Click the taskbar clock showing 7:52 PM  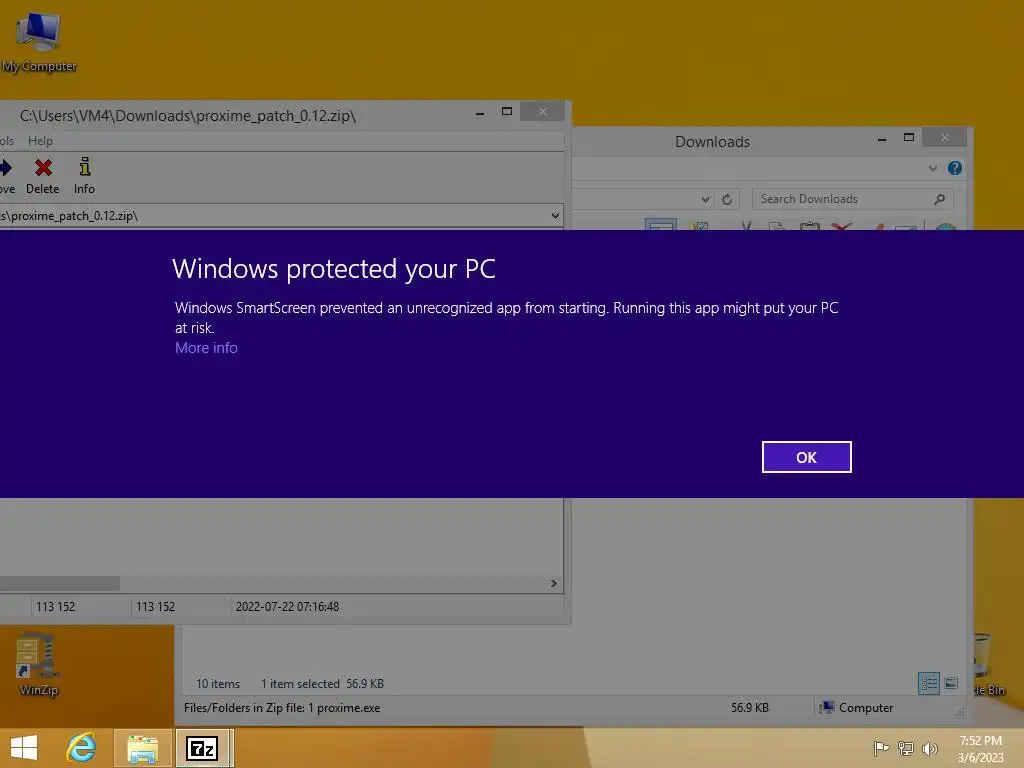[x=980, y=749]
